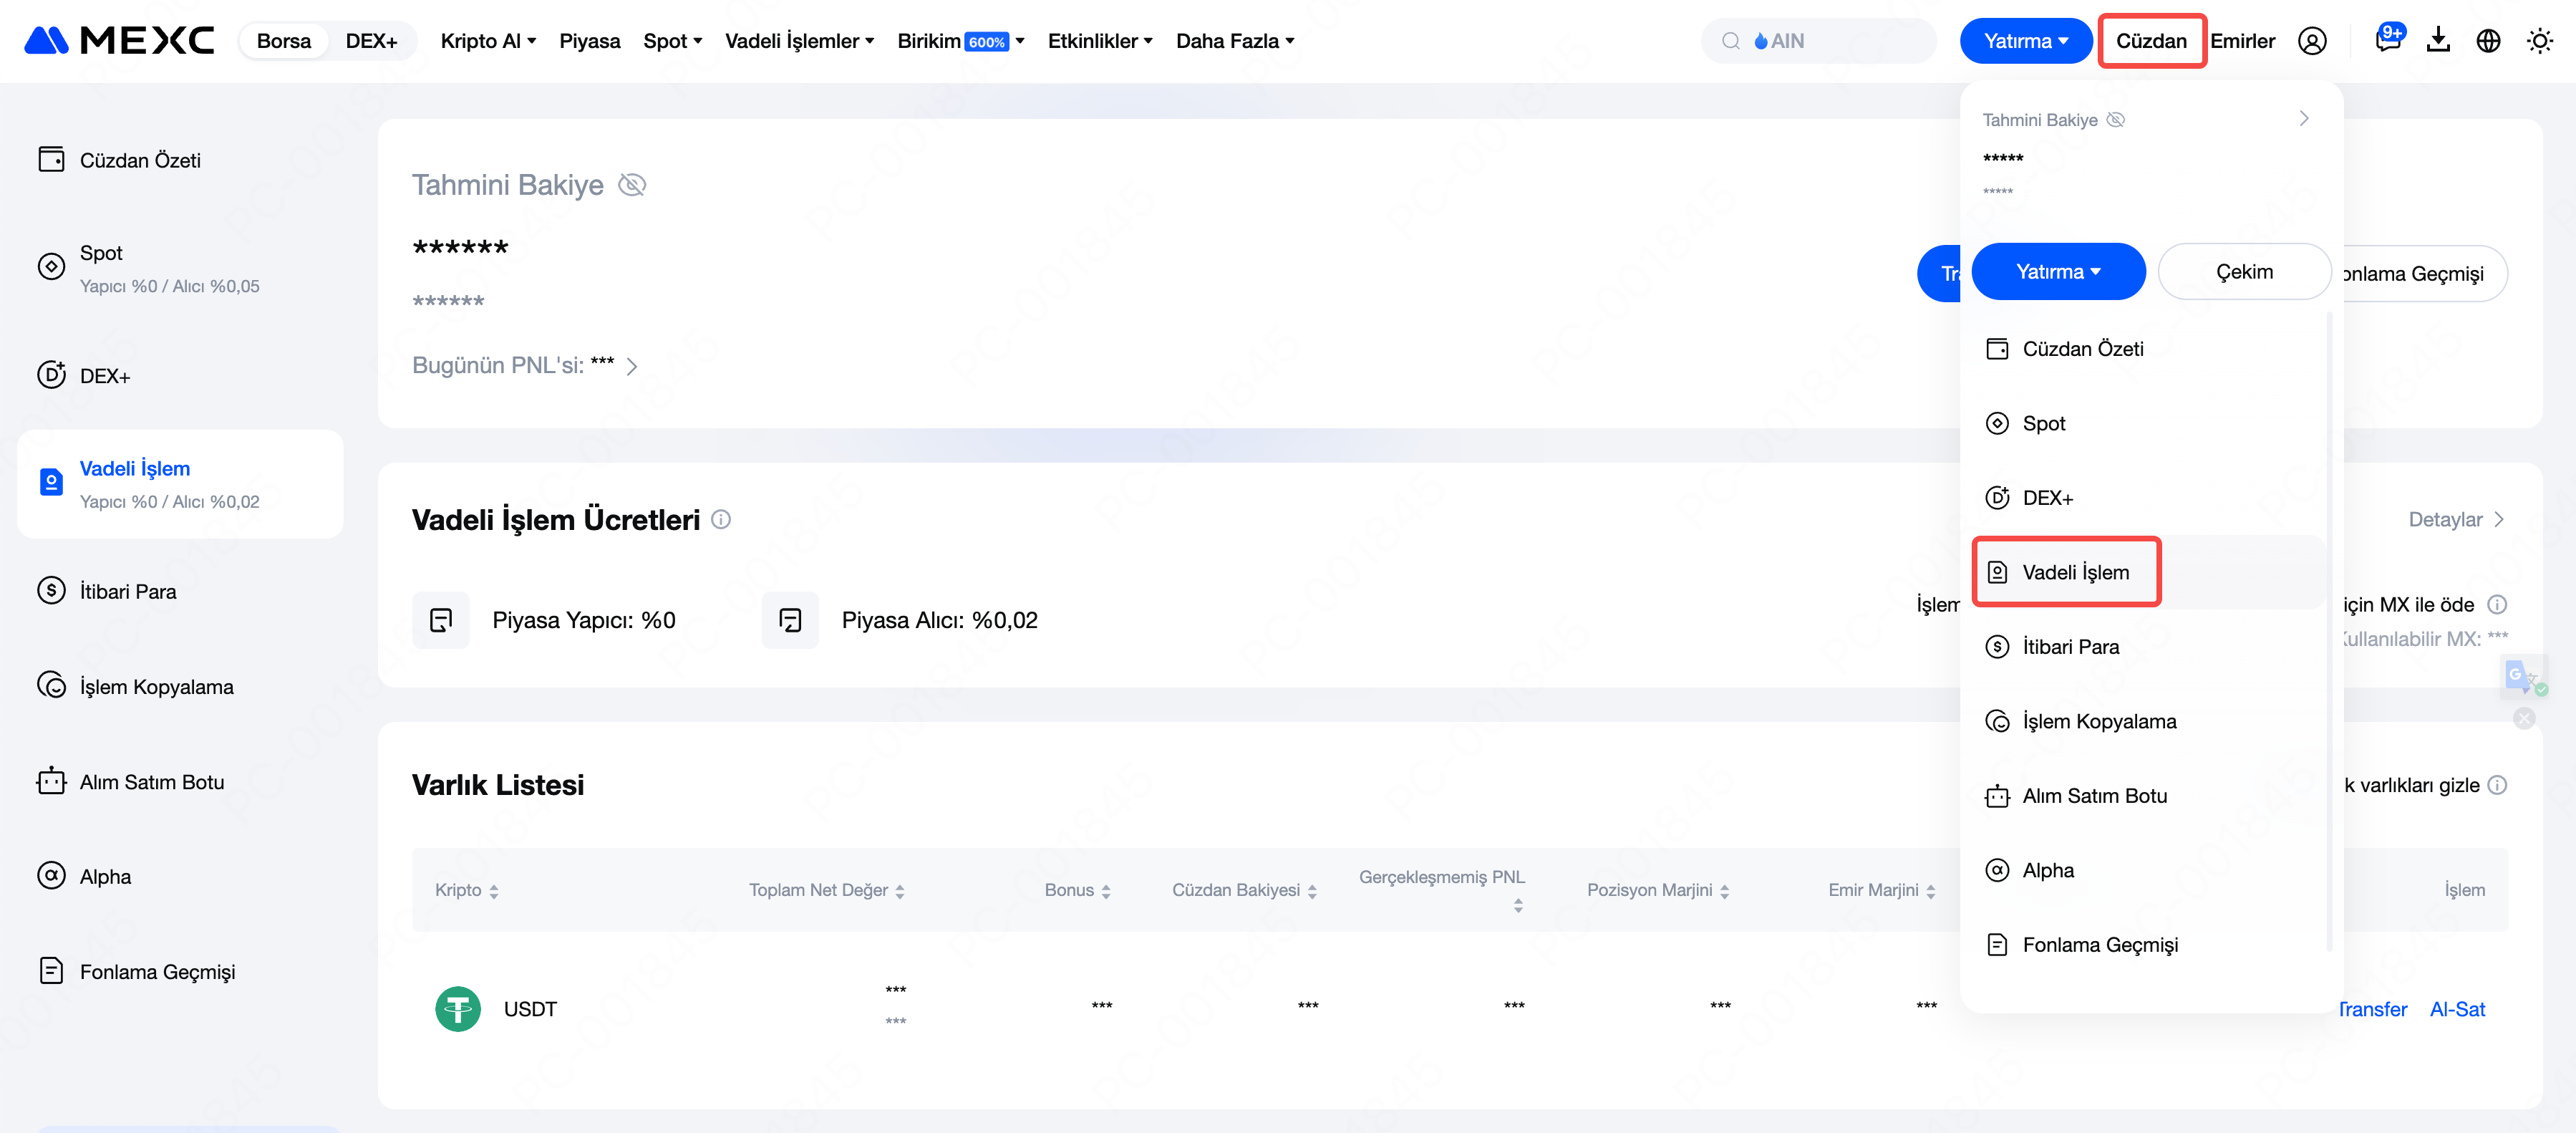Open the language globe icon
Image resolution: width=2576 pixels, height=1133 pixels.
2488,41
